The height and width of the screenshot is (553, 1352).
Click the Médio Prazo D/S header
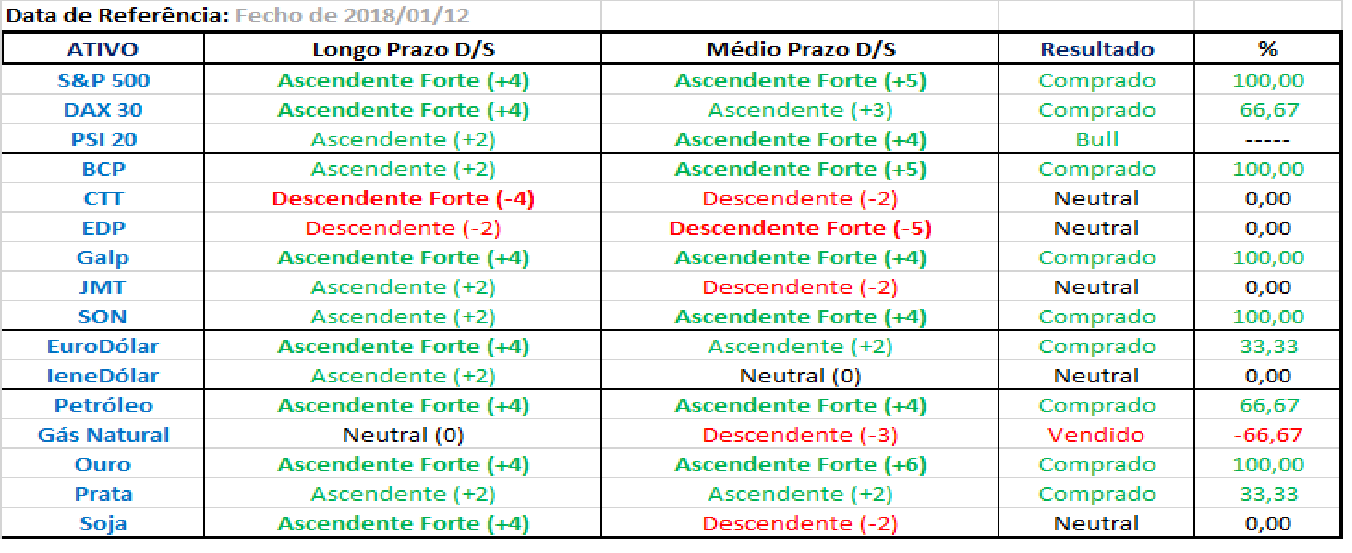click(x=800, y=49)
